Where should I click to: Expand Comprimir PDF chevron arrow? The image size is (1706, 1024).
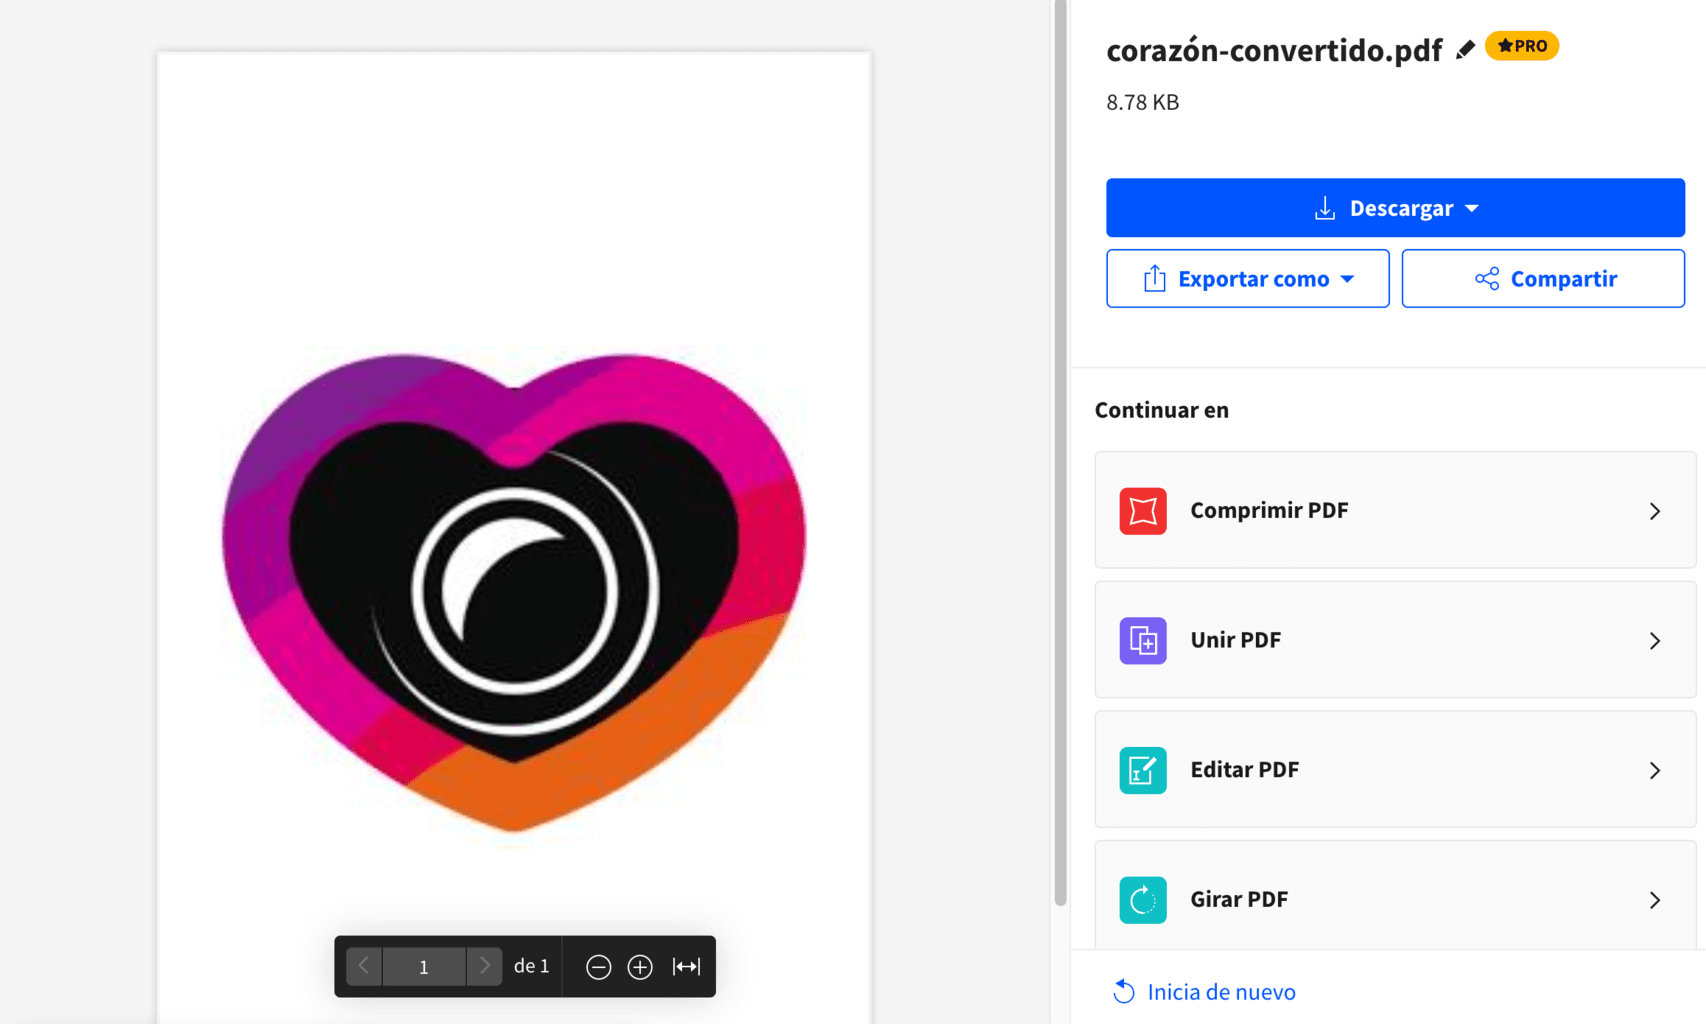click(x=1655, y=511)
